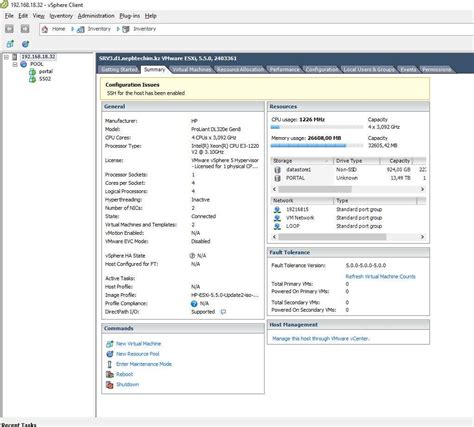Switch to the Permissions tab

click(x=437, y=70)
